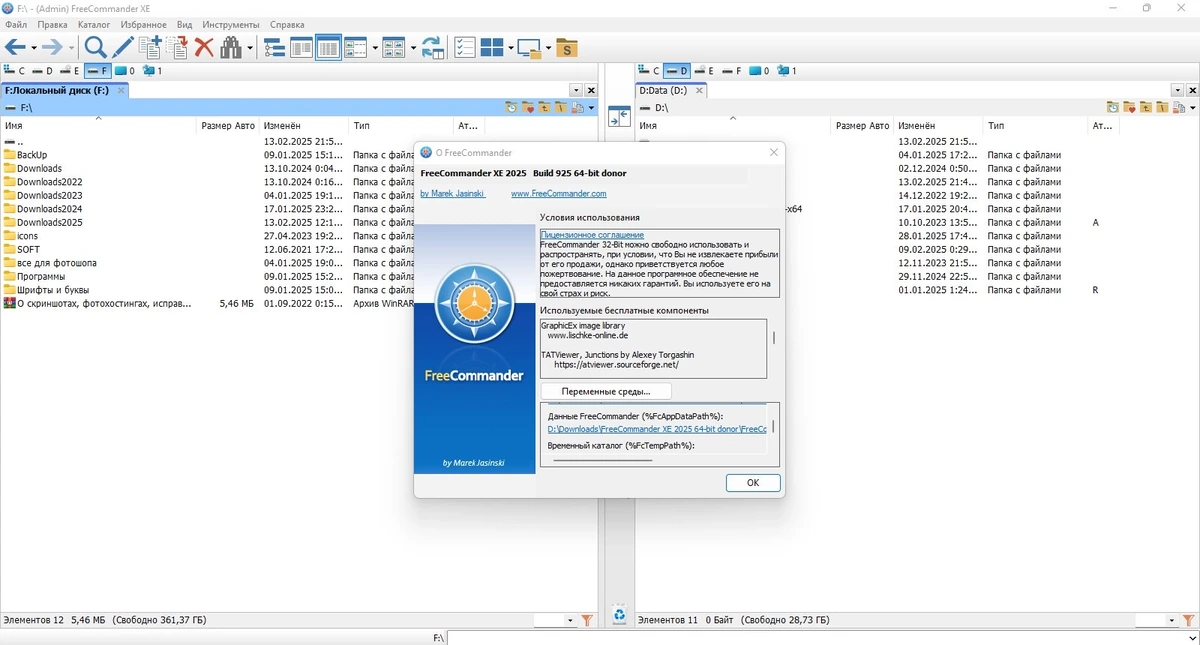Toggle the folder tree view icon
1200x645 pixels.
[x=274, y=47]
